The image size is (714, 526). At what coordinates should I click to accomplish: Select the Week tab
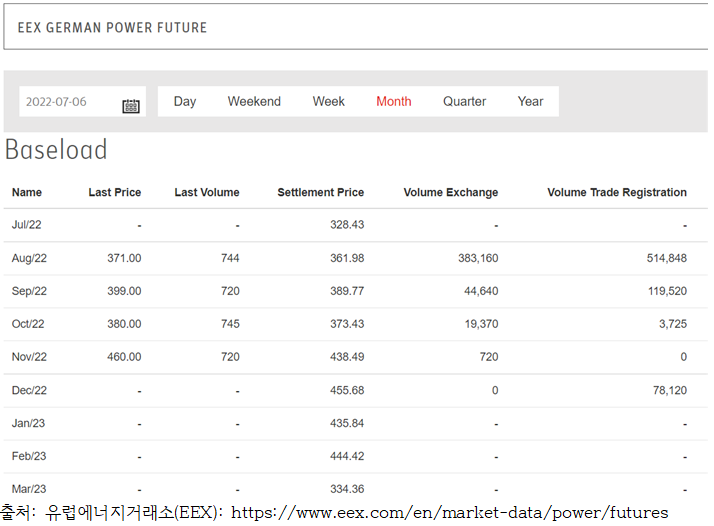click(328, 101)
